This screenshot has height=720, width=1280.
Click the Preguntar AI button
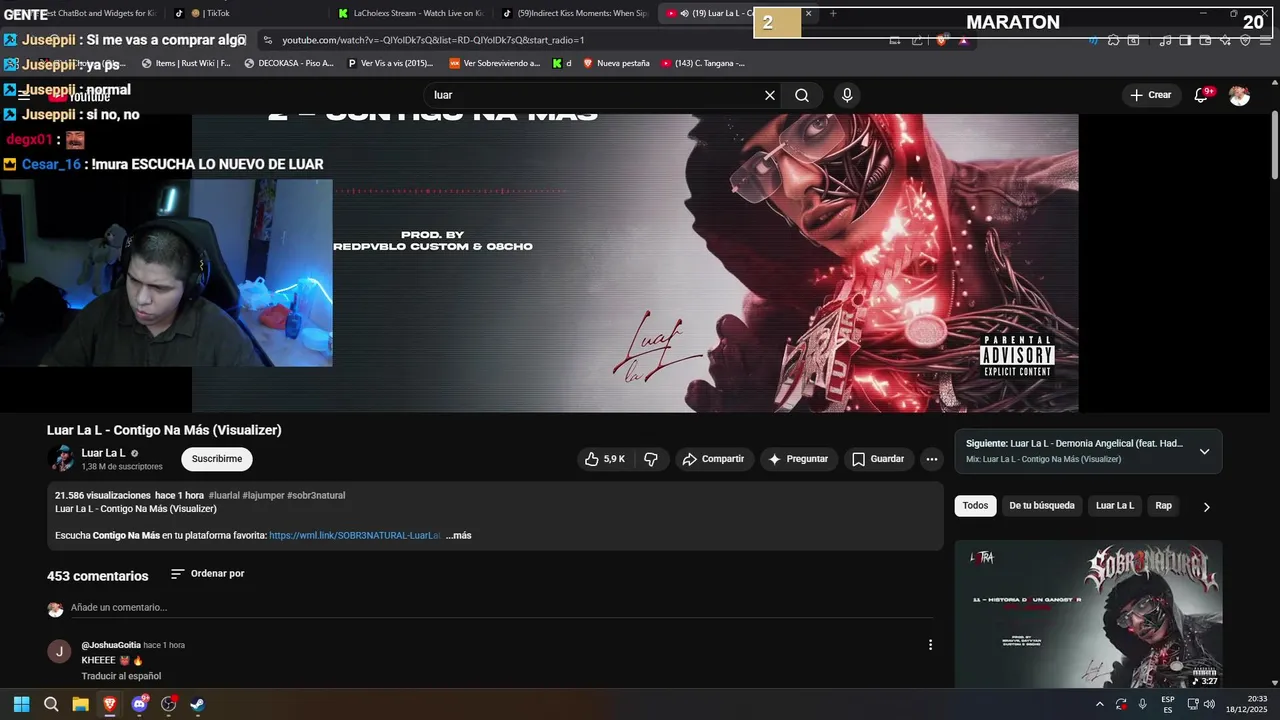click(x=798, y=459)
